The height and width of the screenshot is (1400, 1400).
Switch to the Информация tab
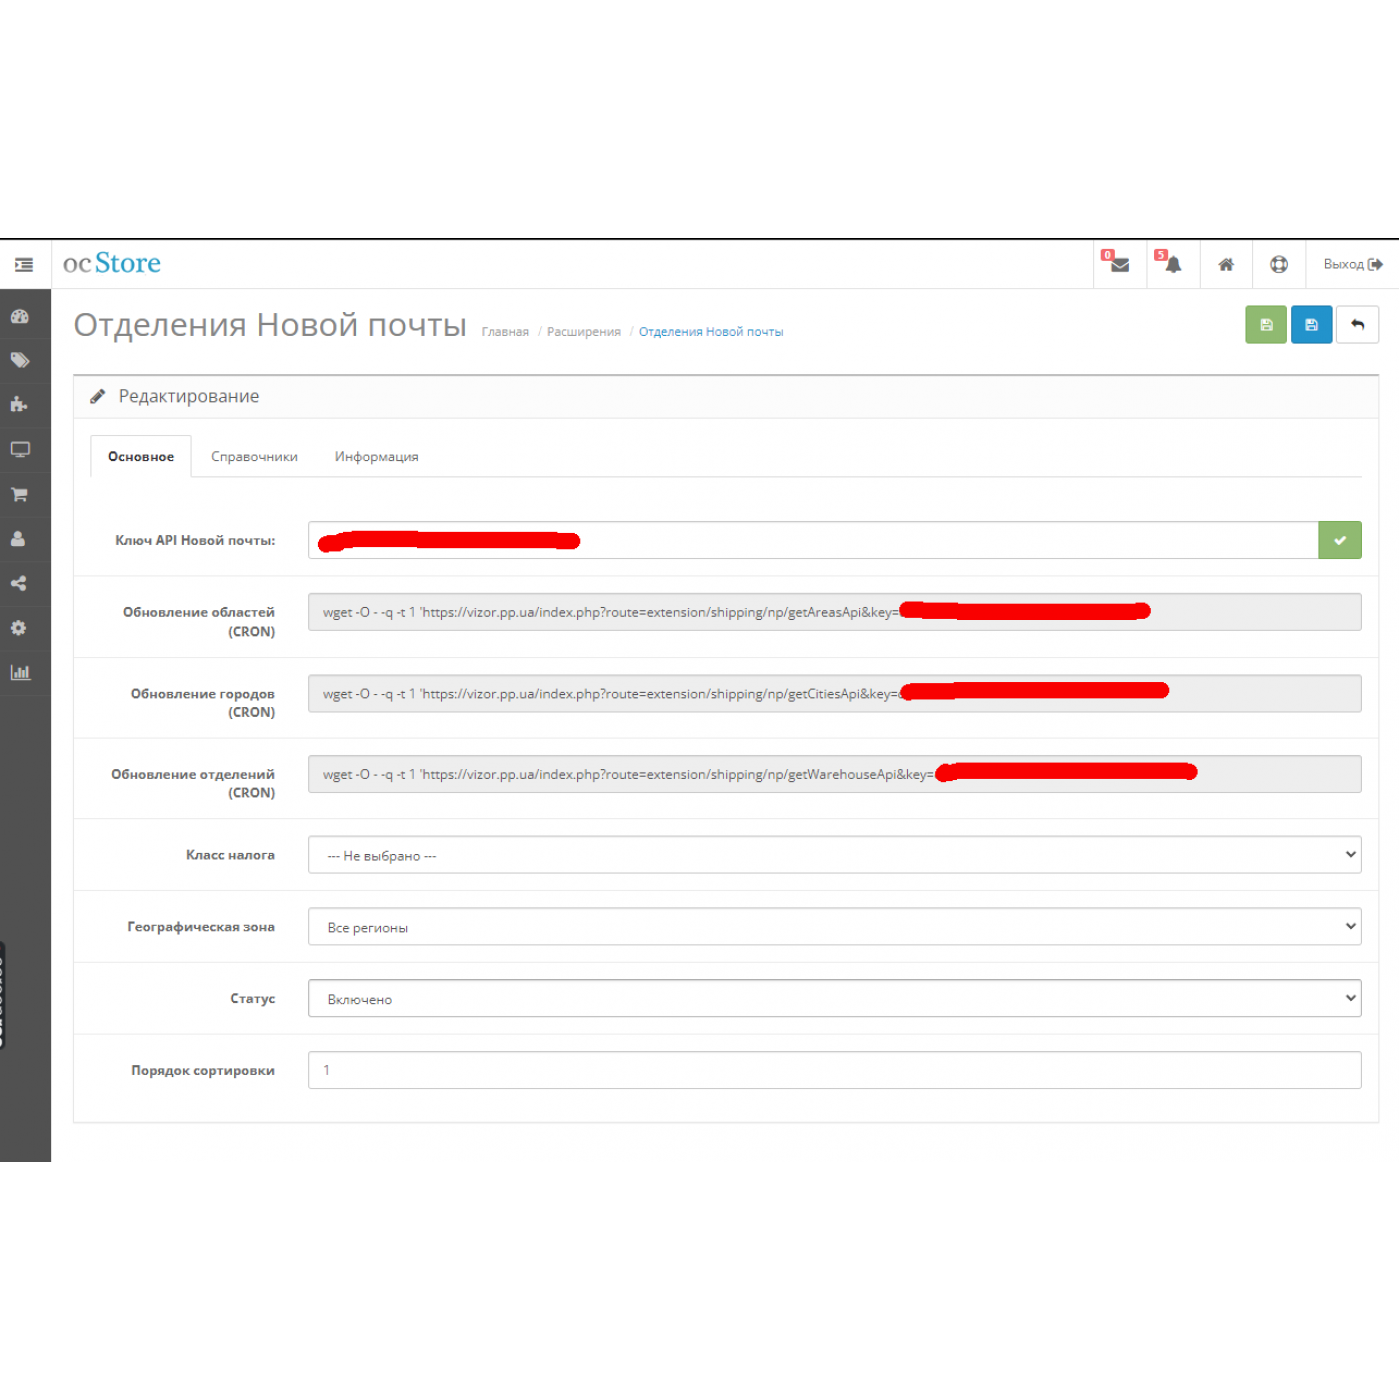(x=376, y=457)
